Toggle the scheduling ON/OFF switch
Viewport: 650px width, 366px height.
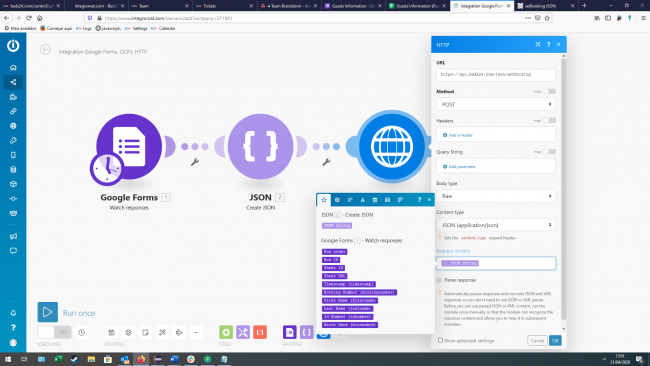[54, 332]
